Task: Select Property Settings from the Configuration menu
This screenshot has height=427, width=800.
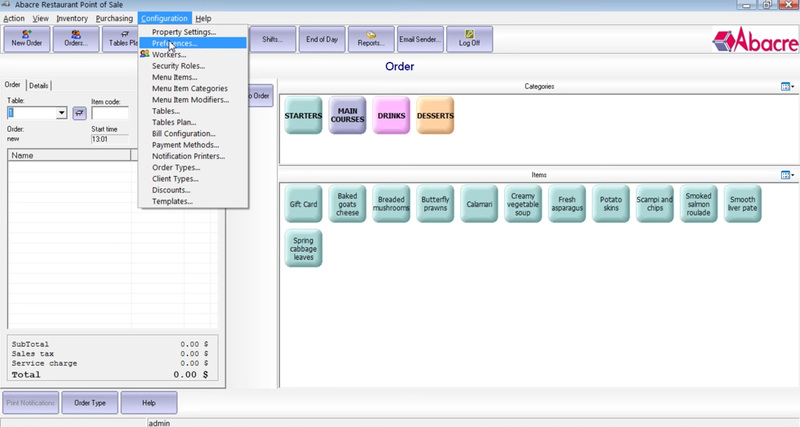Action: (x=193, y=32)
